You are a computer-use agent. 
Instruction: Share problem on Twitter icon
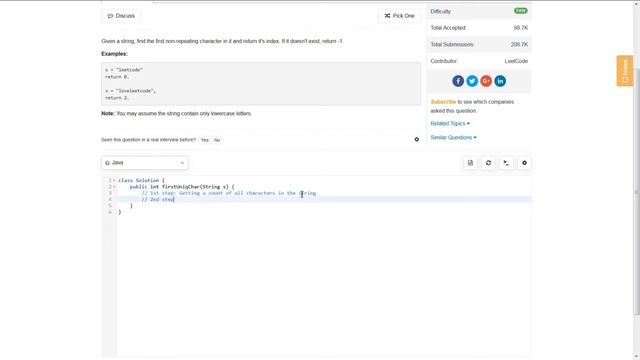pos(472,81)
